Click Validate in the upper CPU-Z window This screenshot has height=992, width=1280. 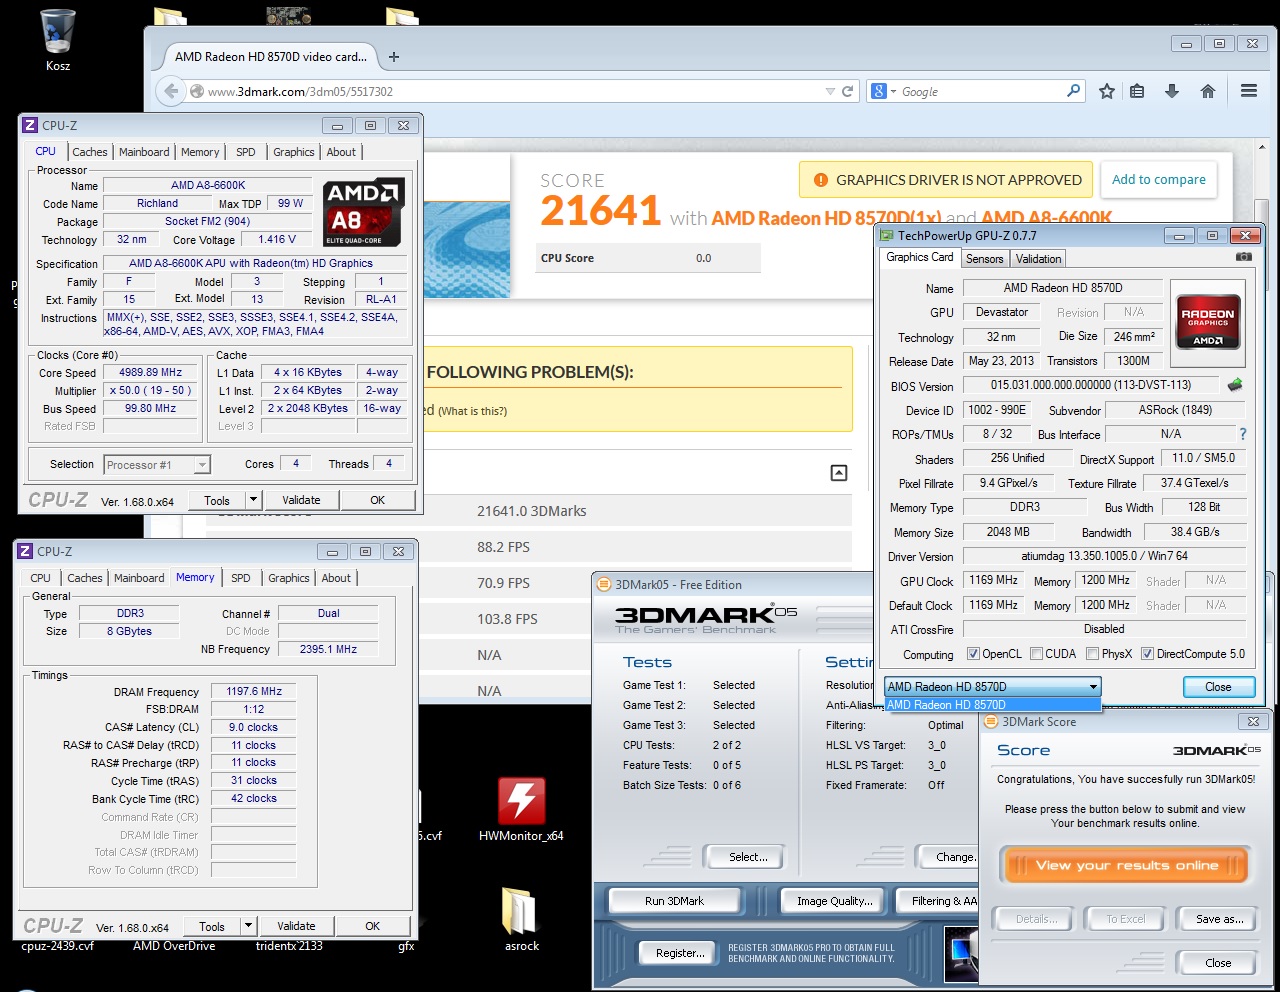click(301, 500)
